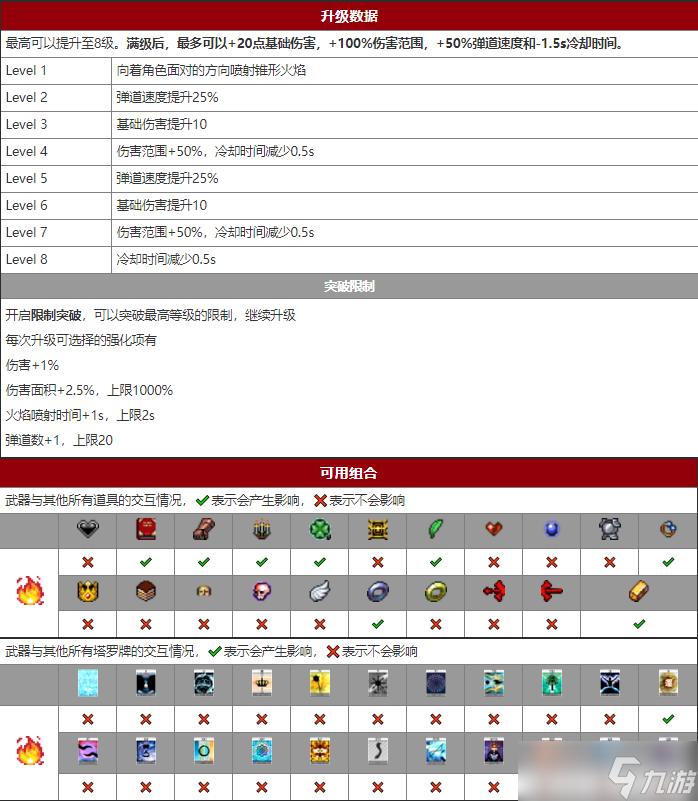Select the 'Level 1' row label

tap(27, 70)
